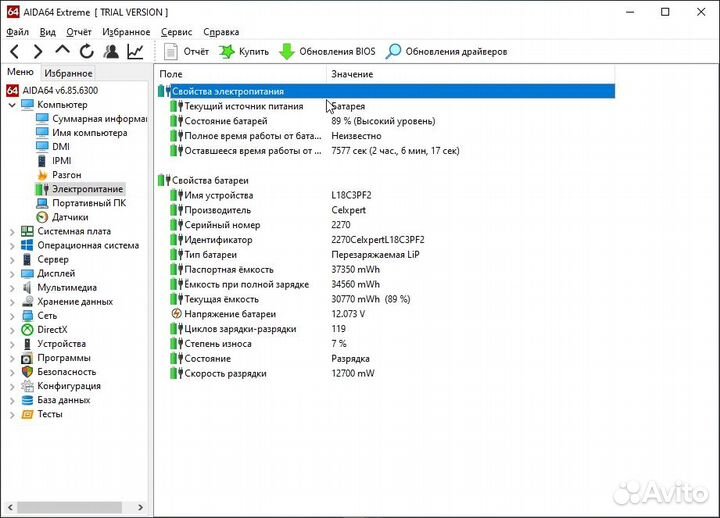The height and width of the screenshot is (518, 720).
Task: Go up one level with the up arrow icon
Action: (62, 50)
